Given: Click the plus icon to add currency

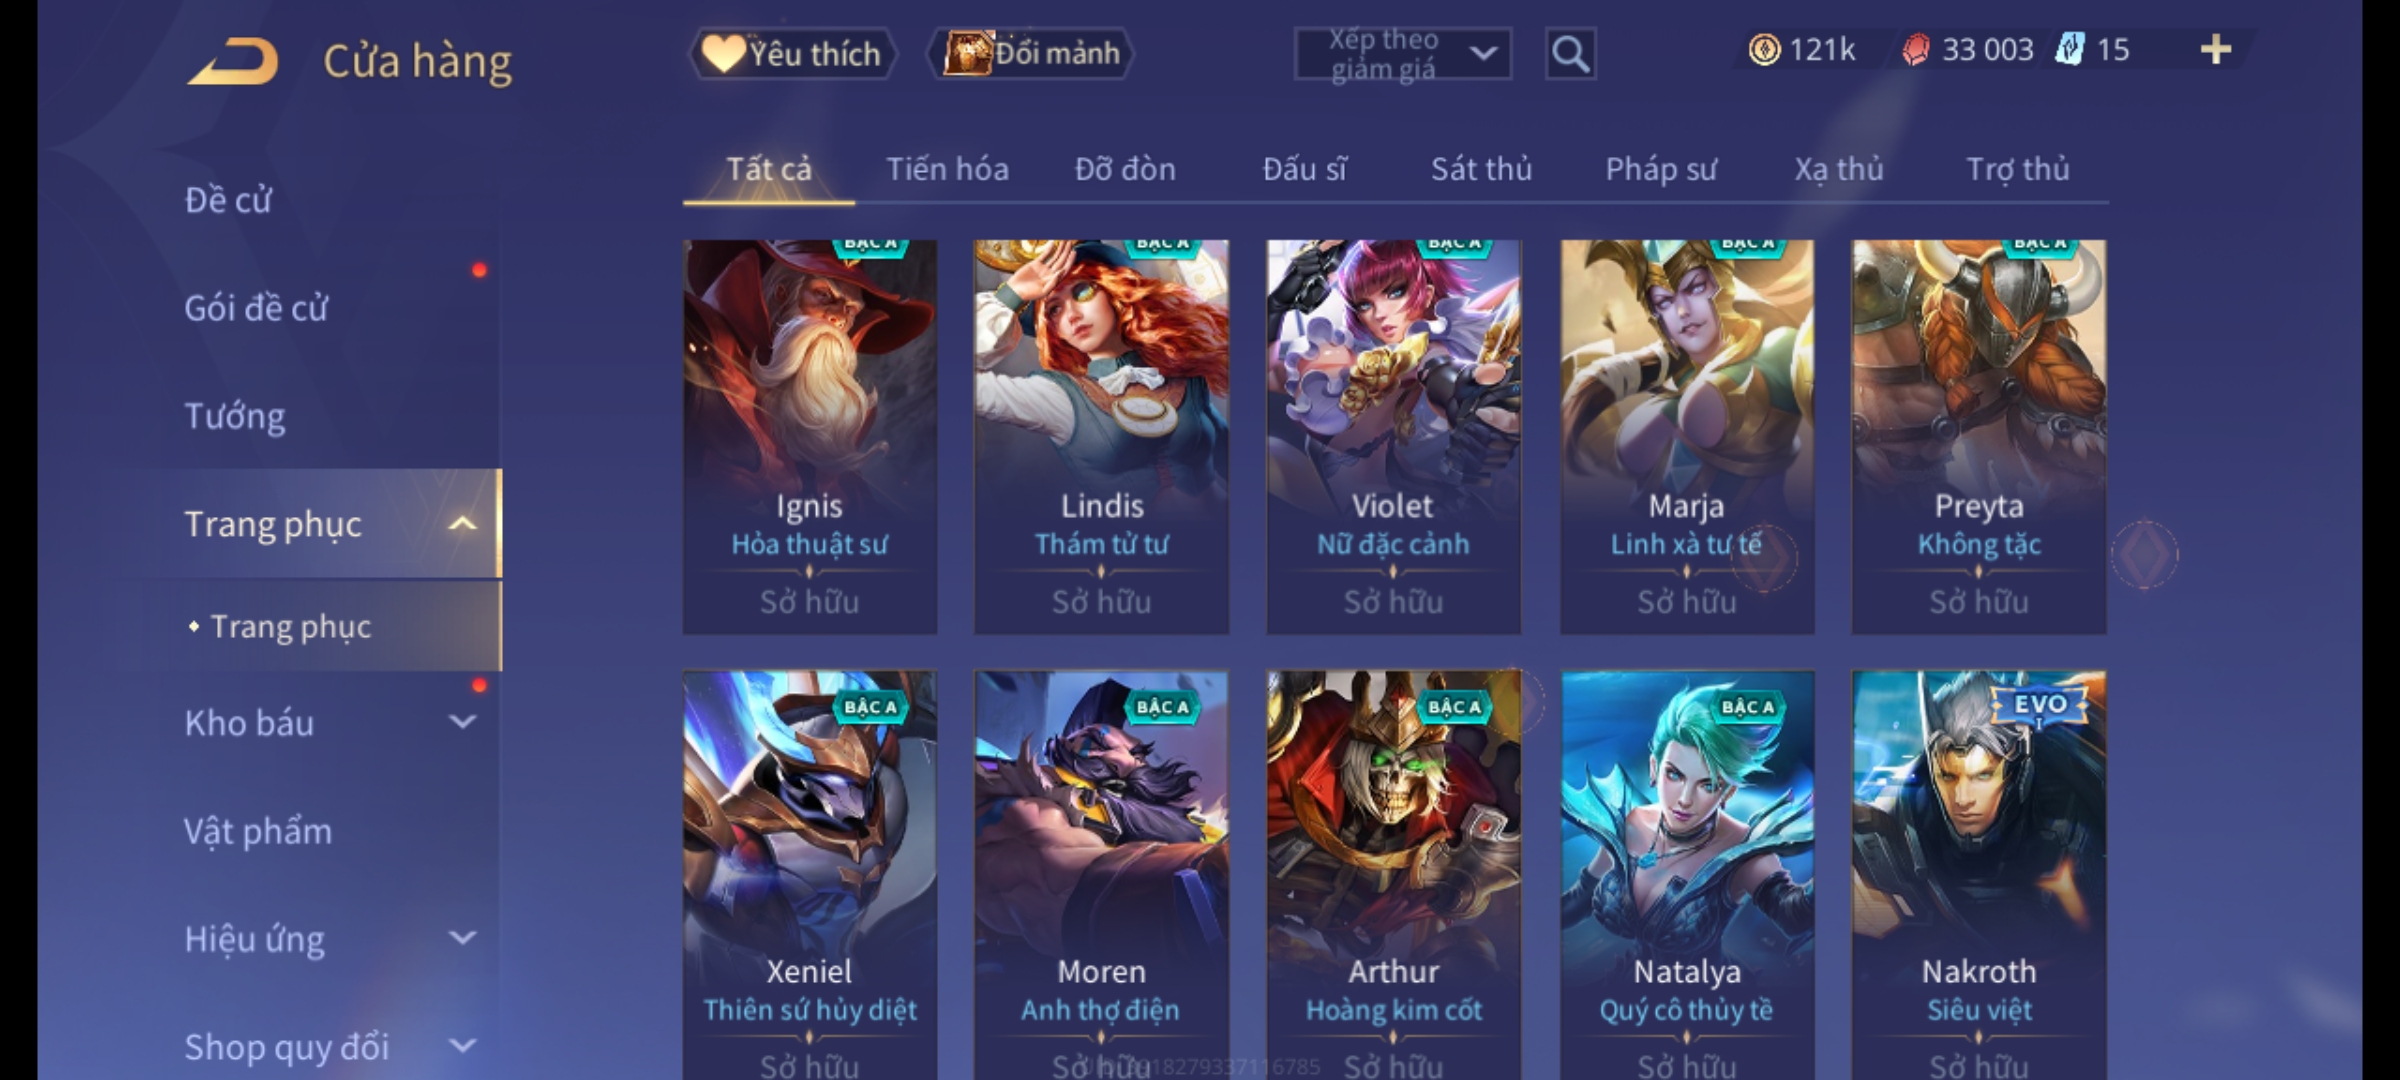Looking at the screenshot, I should [2216, 50].
